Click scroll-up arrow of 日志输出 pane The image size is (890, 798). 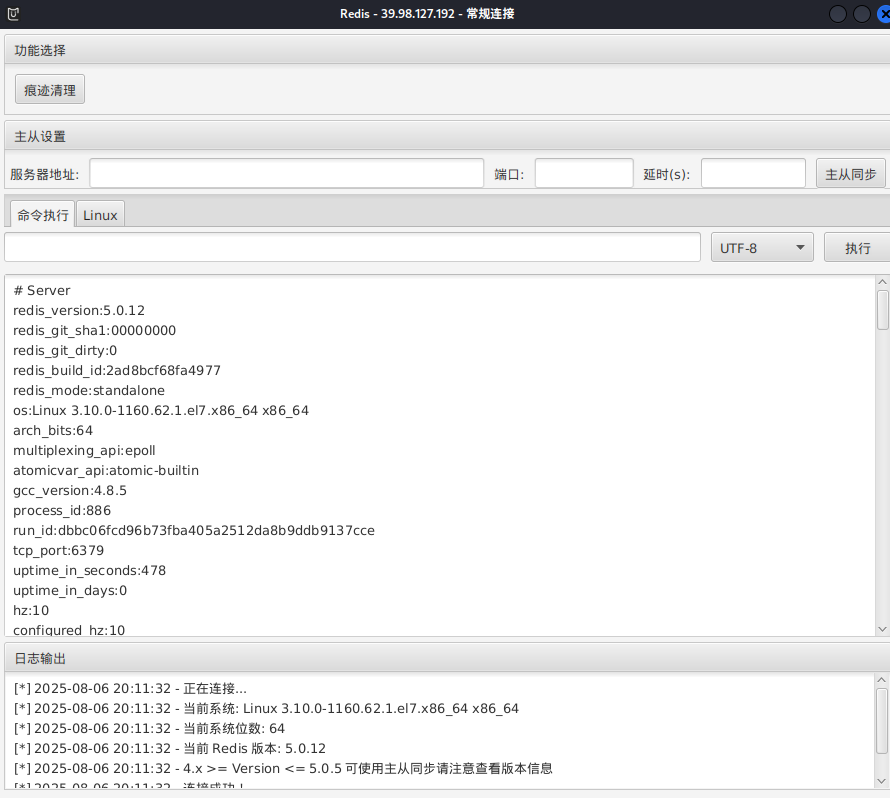click(x=881, y=679)
